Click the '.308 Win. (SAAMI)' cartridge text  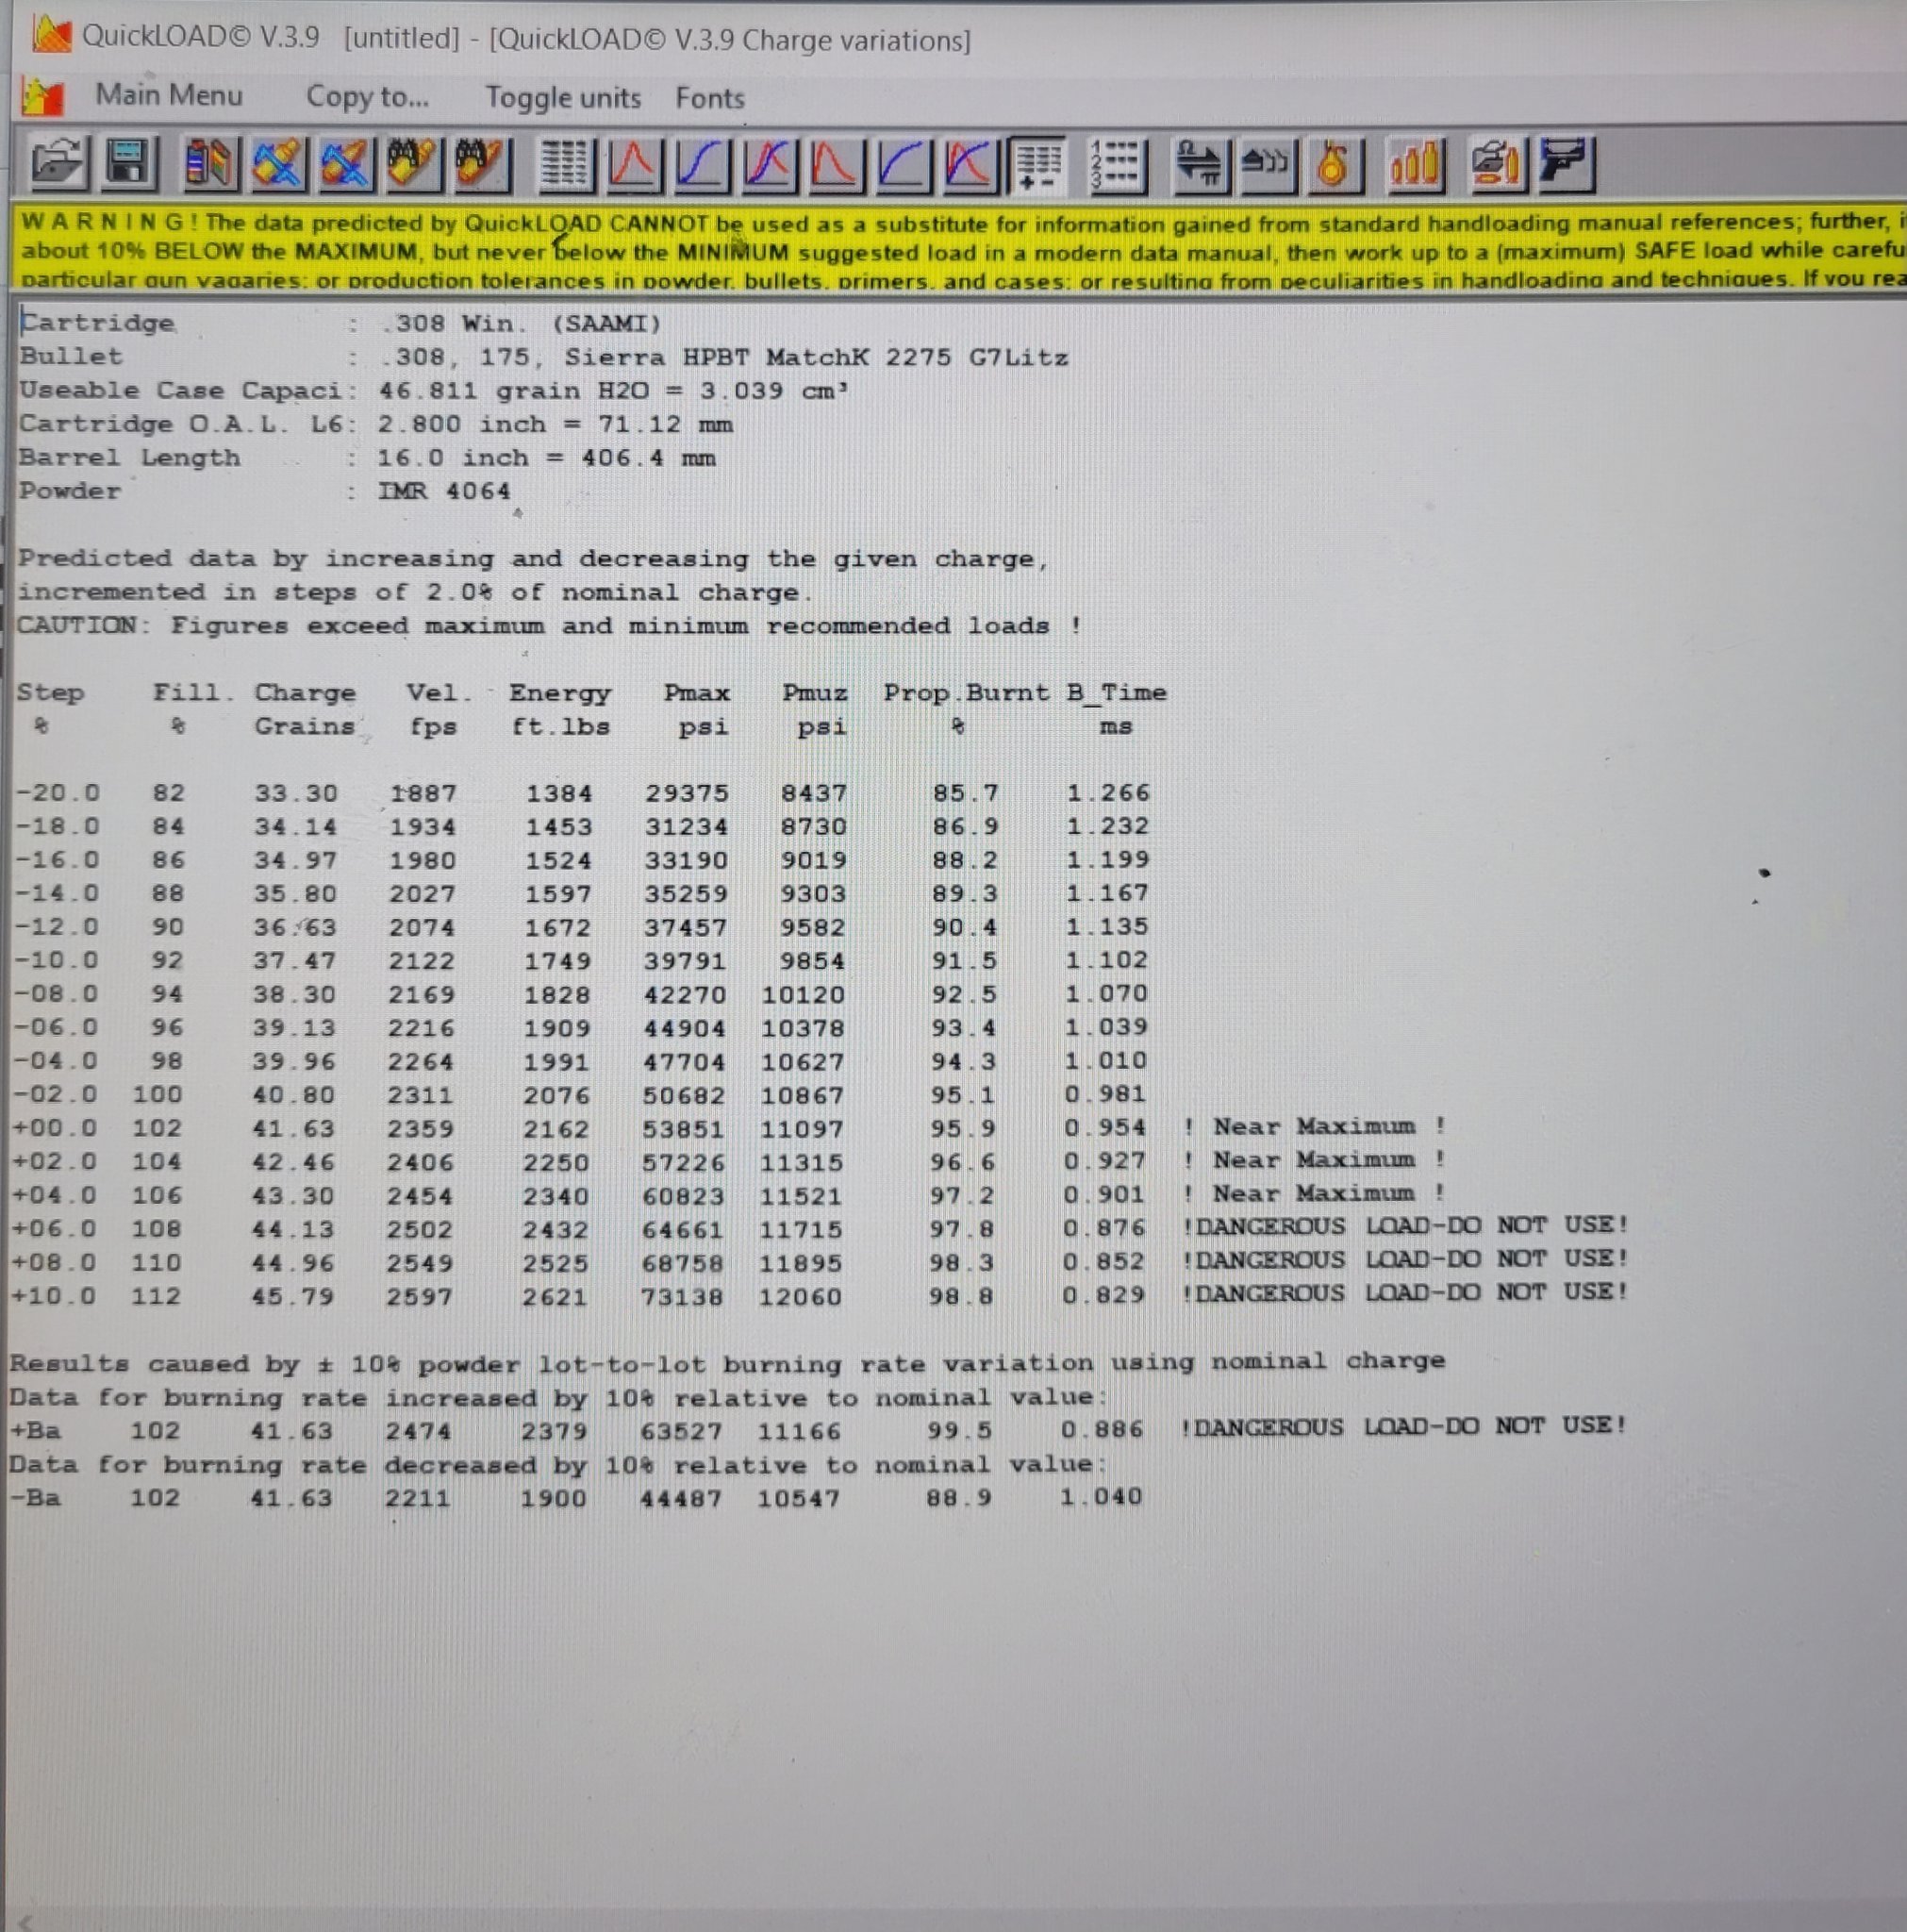point(521,324)
